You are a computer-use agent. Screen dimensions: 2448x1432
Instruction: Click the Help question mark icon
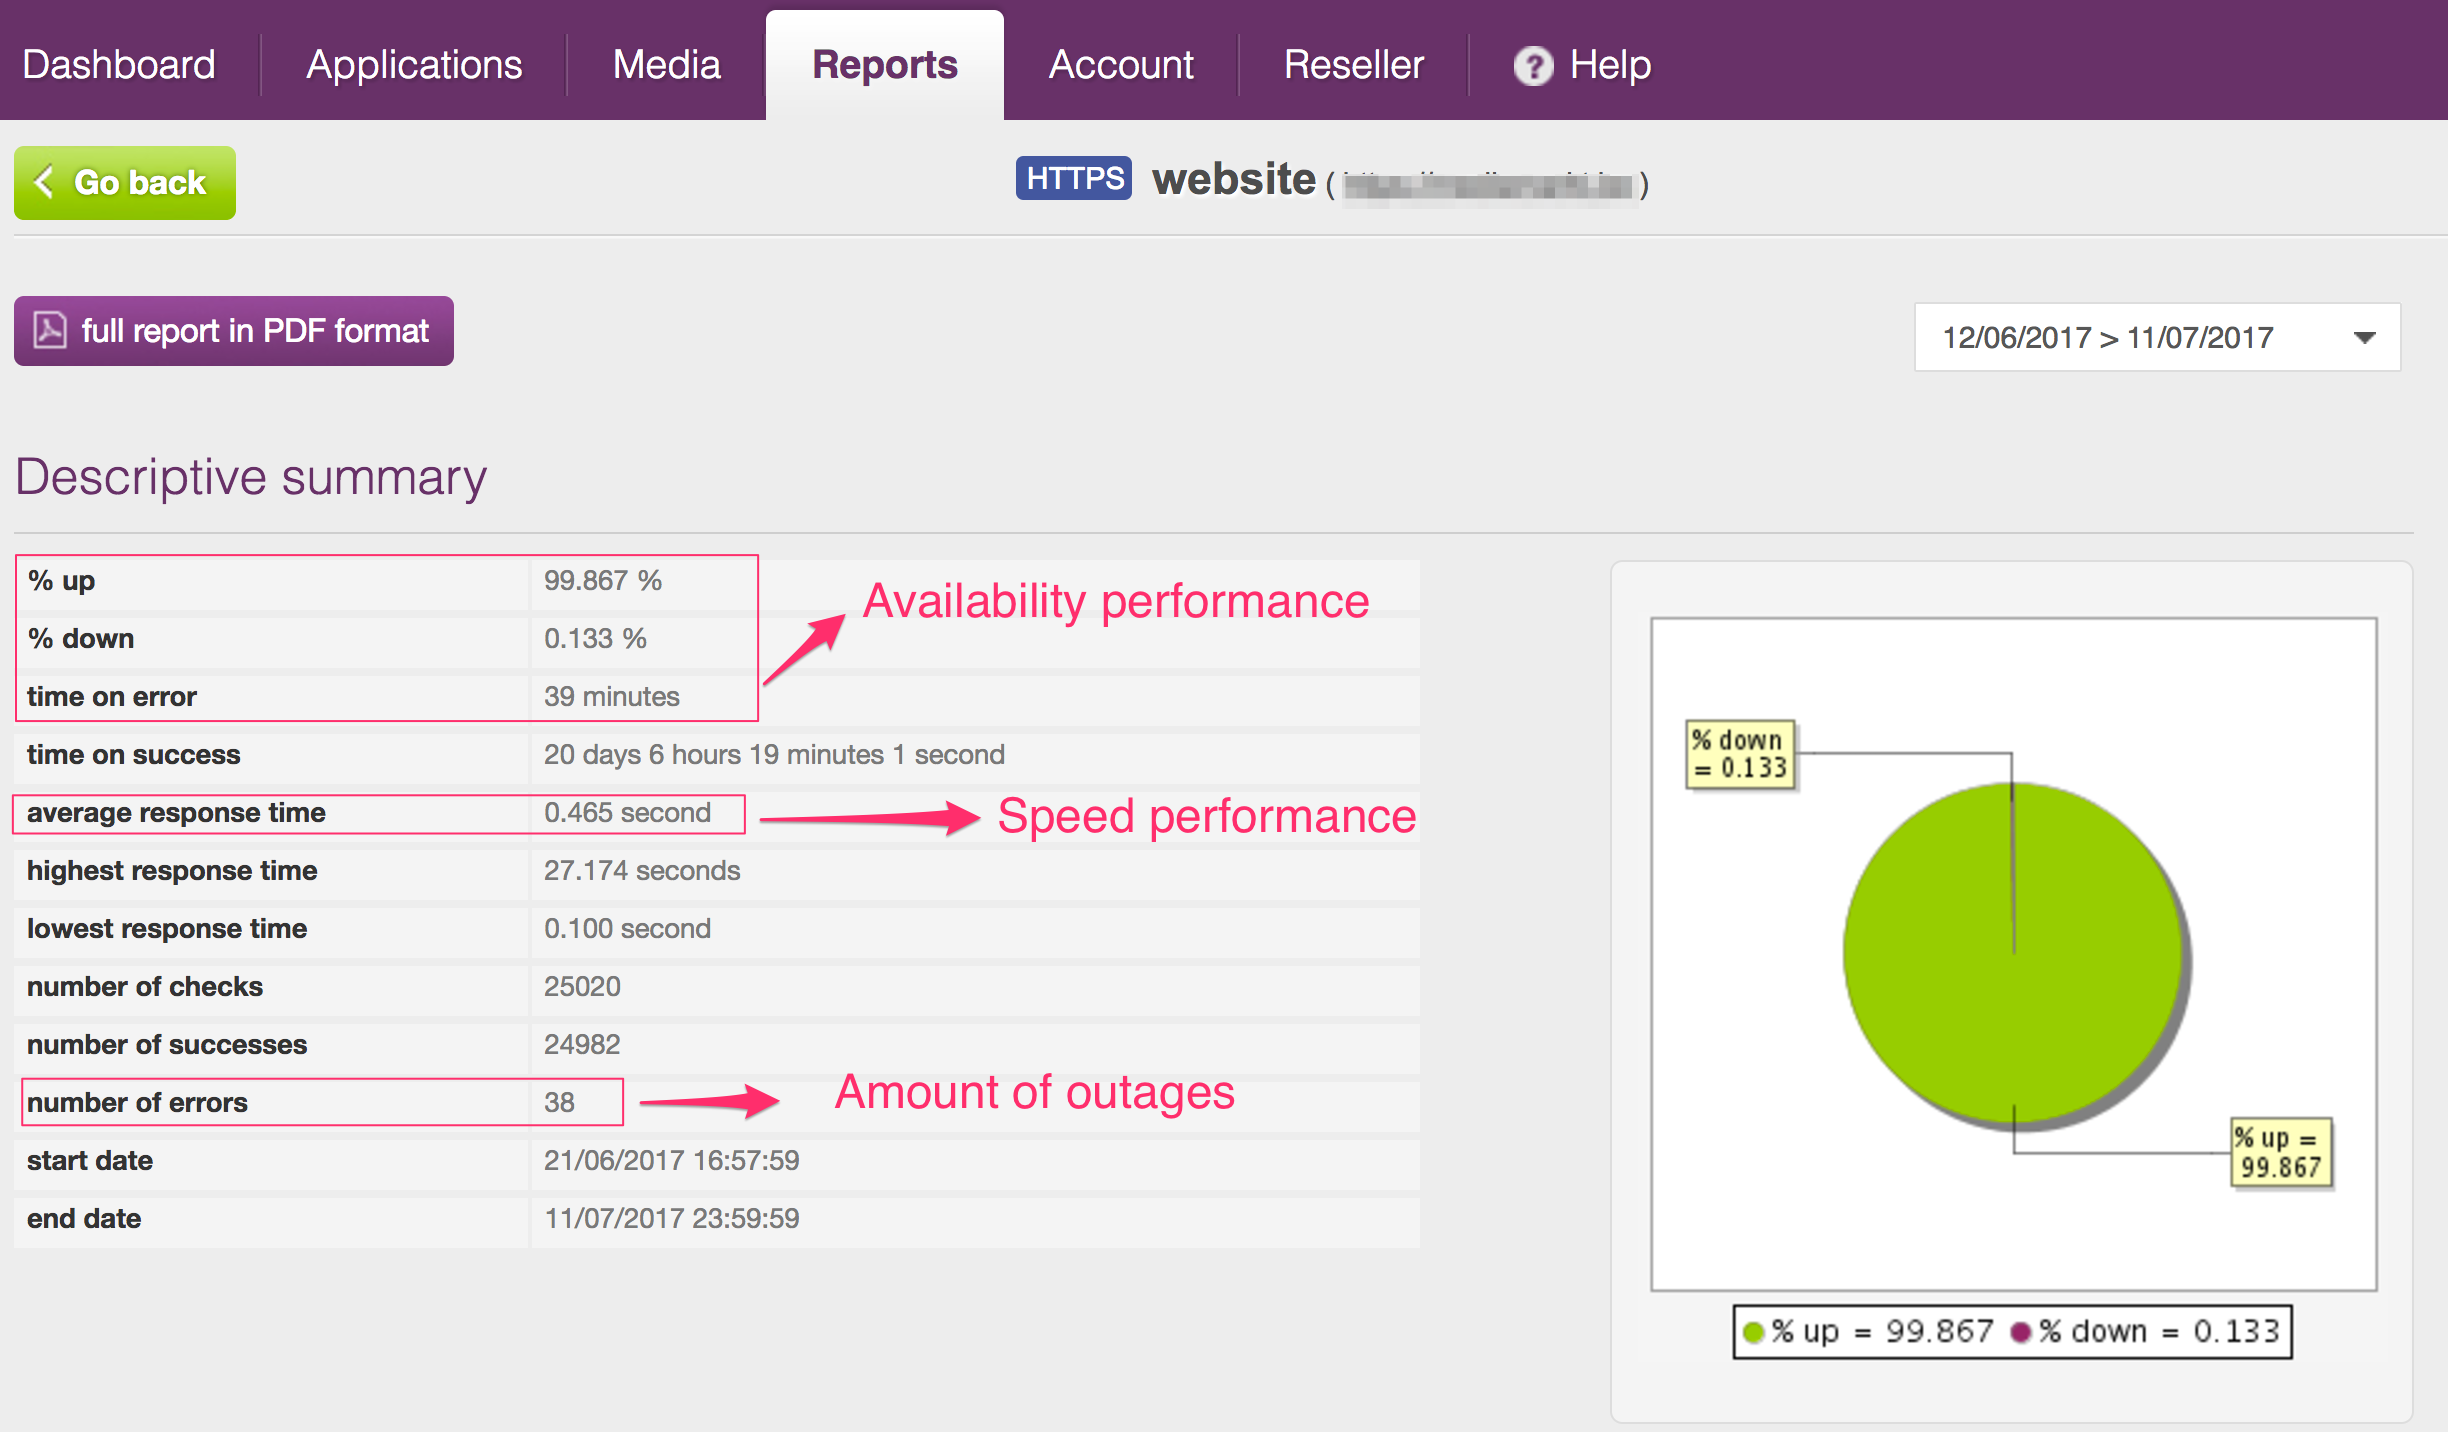pos(1533,66)
